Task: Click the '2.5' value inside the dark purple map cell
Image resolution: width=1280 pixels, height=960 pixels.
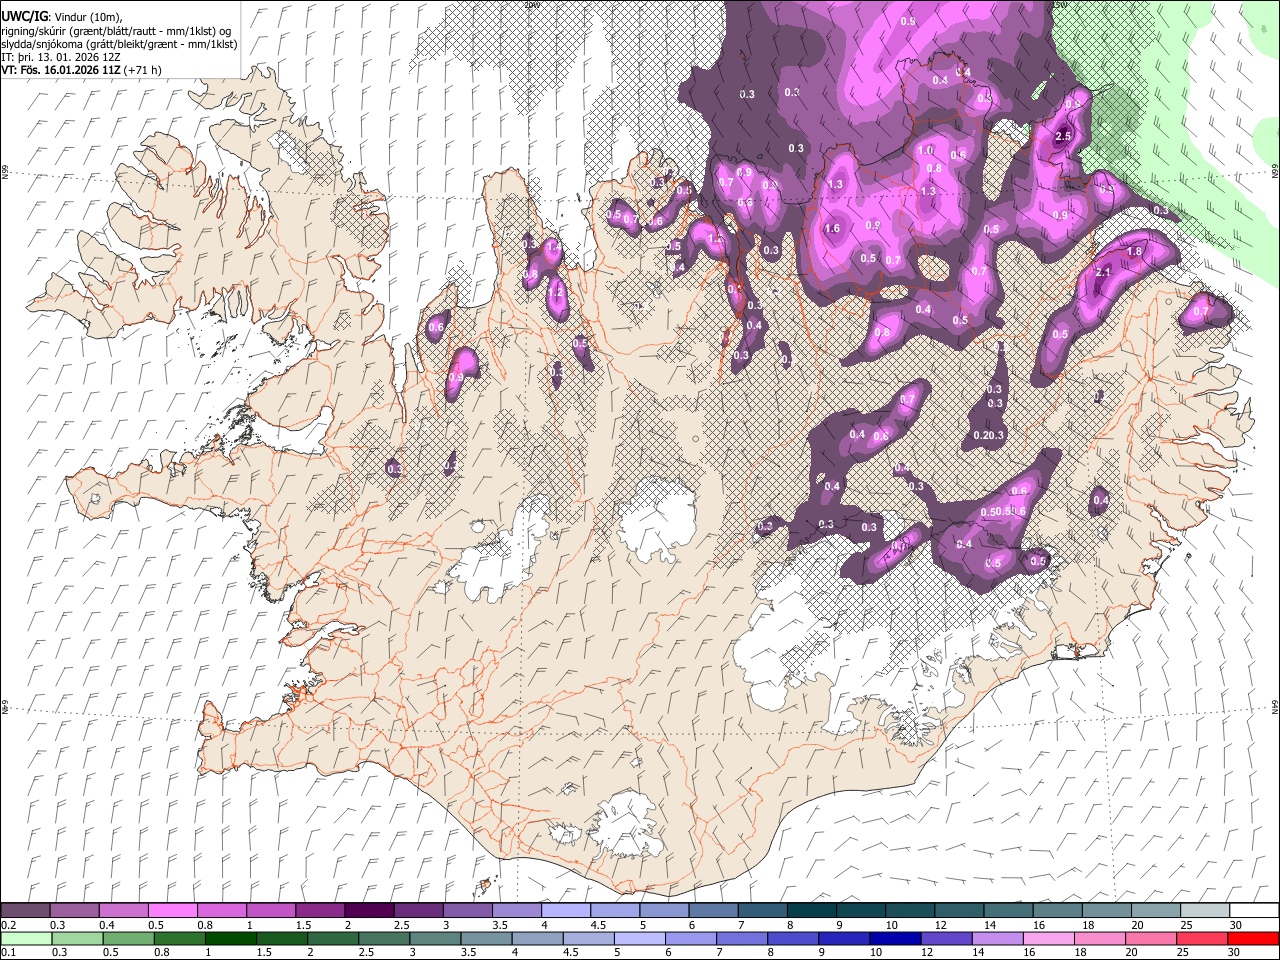Action: pos(1063,137)
